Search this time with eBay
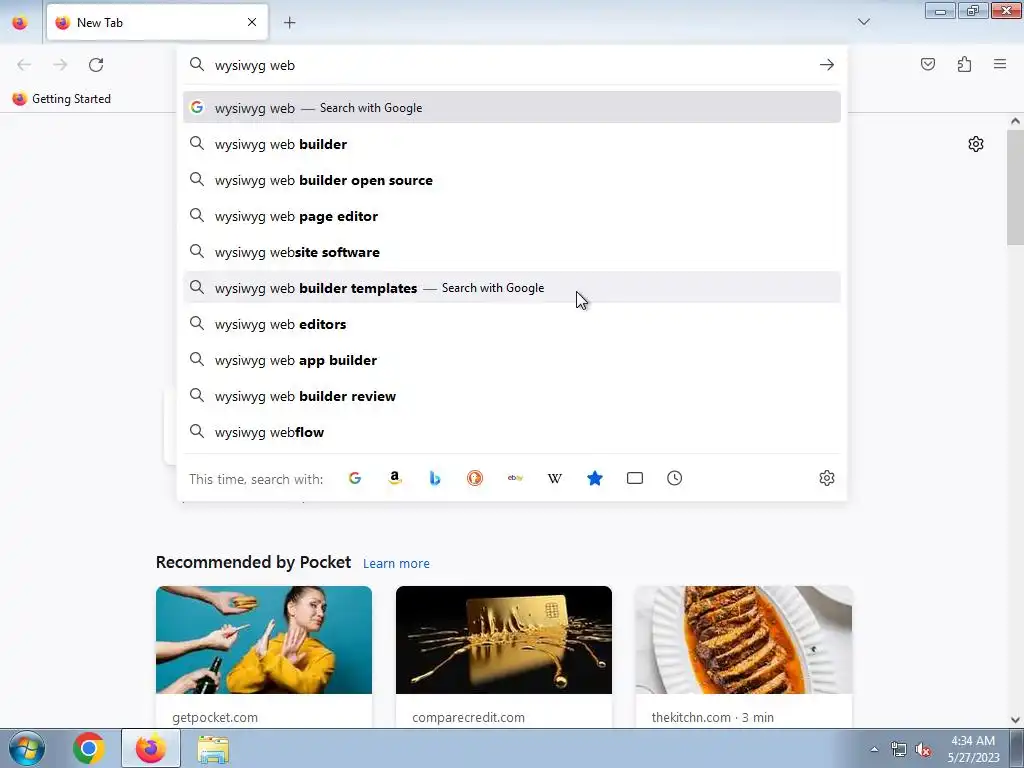 [x=515, y=478]
